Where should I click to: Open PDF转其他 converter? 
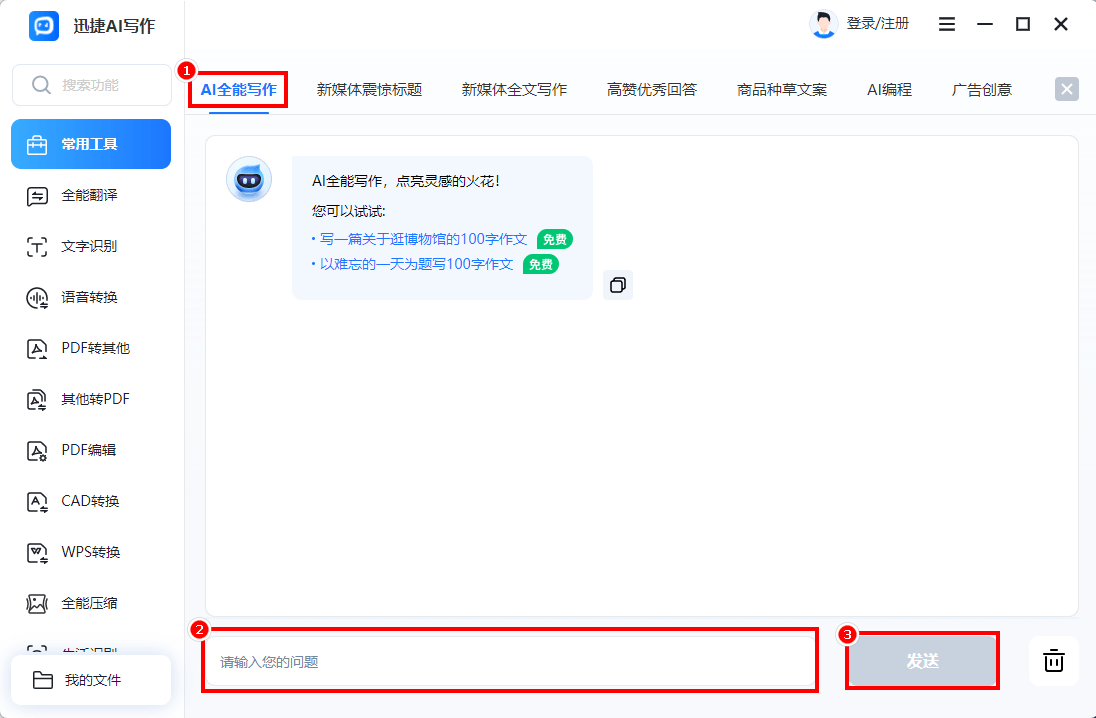91,348
